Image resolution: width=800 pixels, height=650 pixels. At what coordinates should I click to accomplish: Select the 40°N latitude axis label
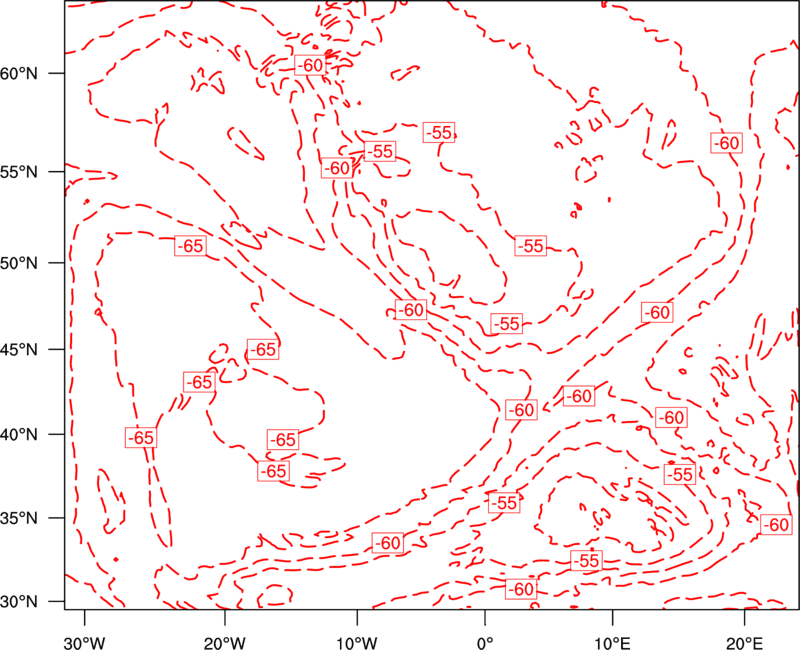(x=19, y=434)
